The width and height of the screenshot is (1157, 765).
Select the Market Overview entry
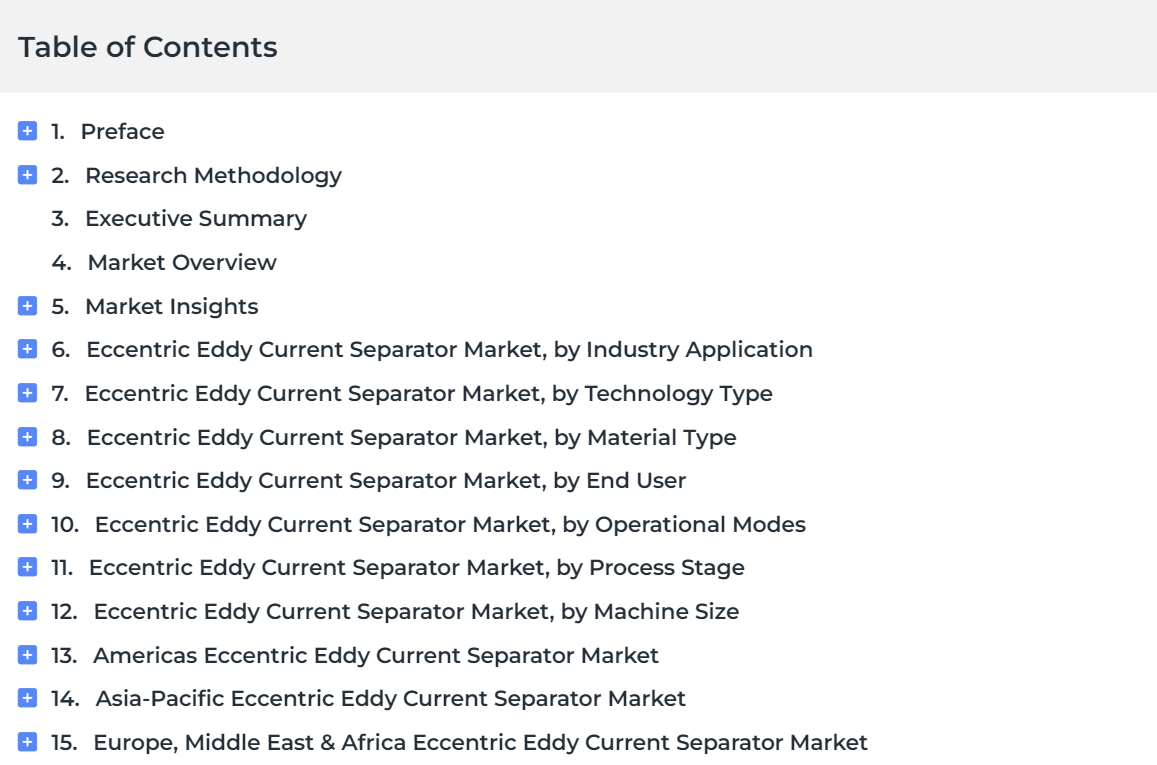182,263
